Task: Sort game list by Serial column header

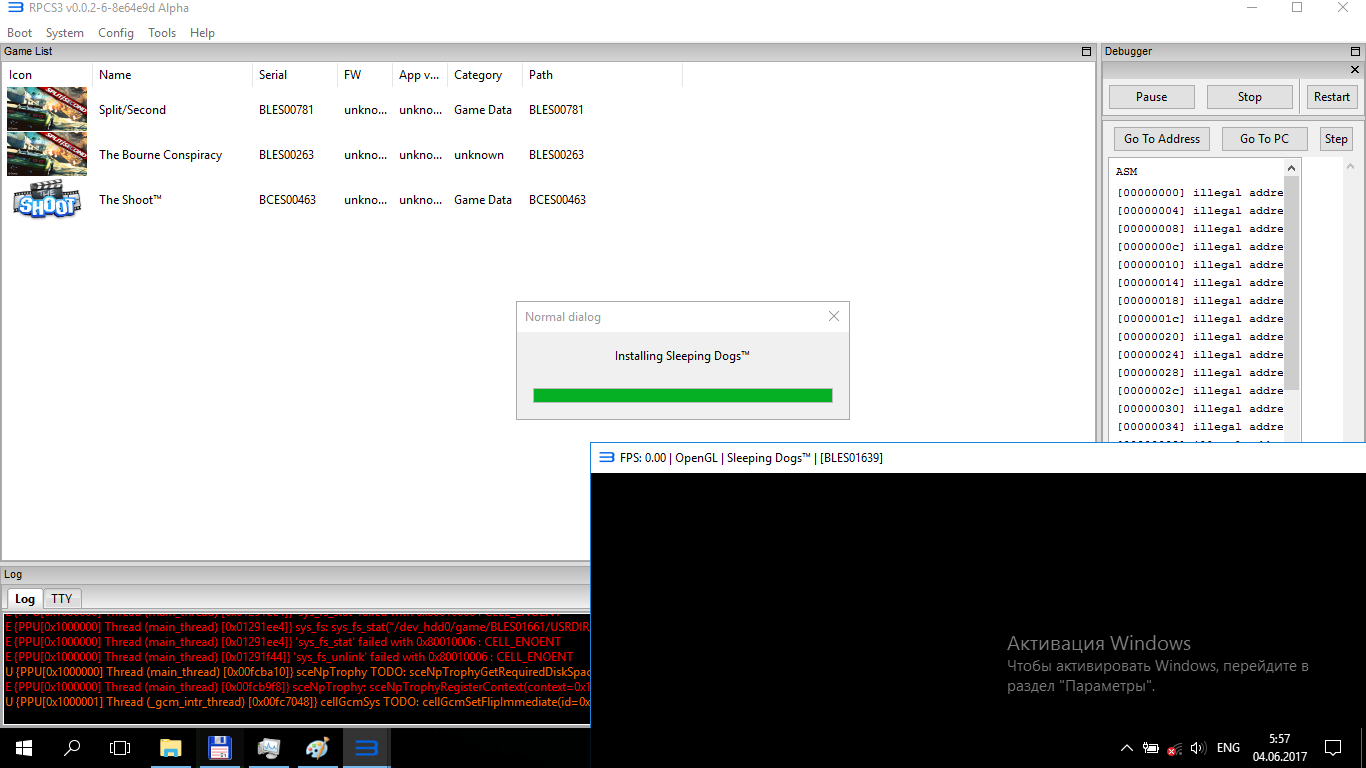Action: (273, 75)
